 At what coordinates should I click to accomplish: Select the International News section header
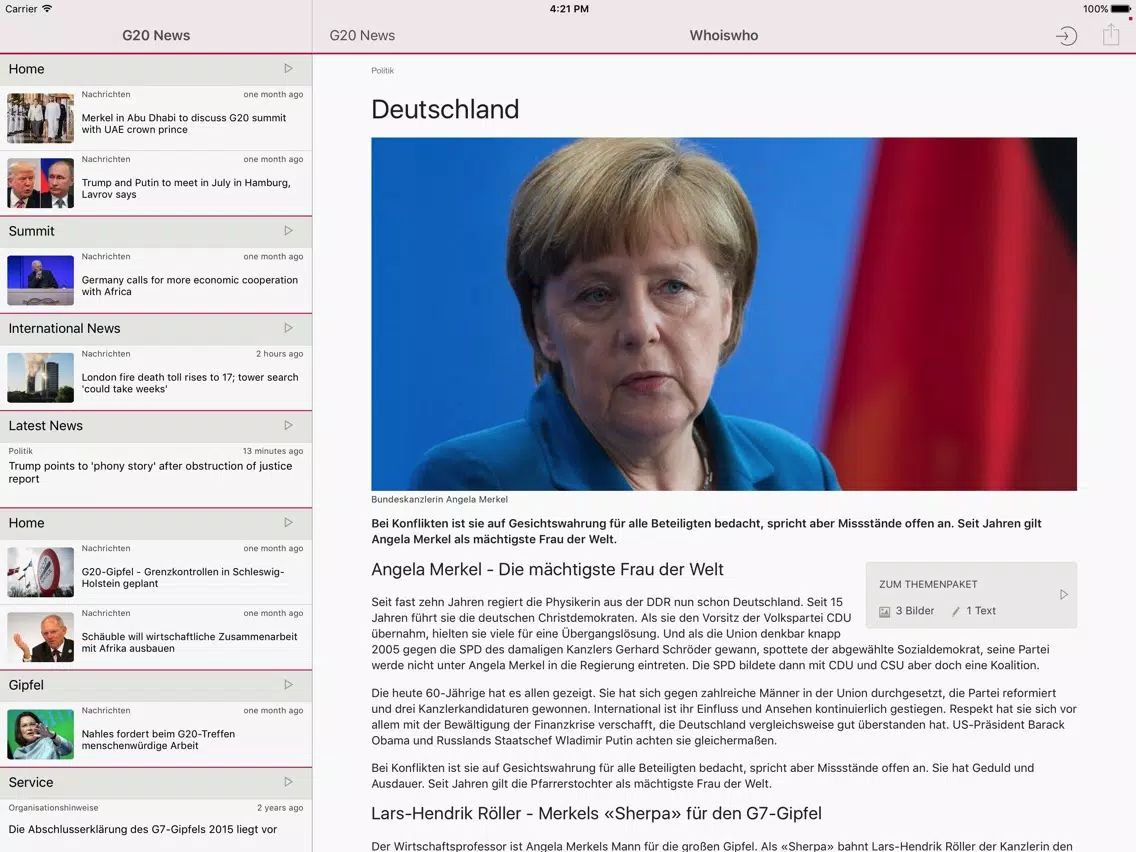pos(156,328)
